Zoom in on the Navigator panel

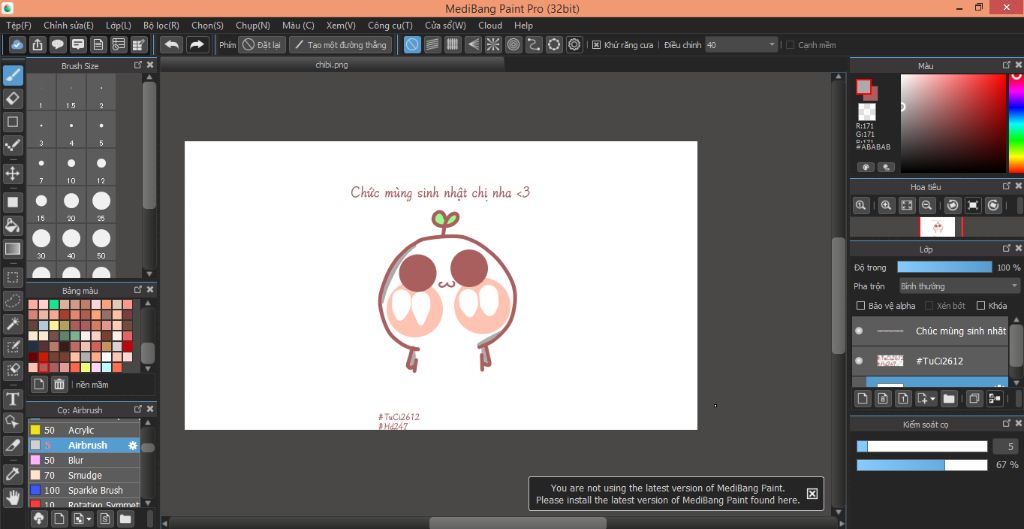point(886,205)
